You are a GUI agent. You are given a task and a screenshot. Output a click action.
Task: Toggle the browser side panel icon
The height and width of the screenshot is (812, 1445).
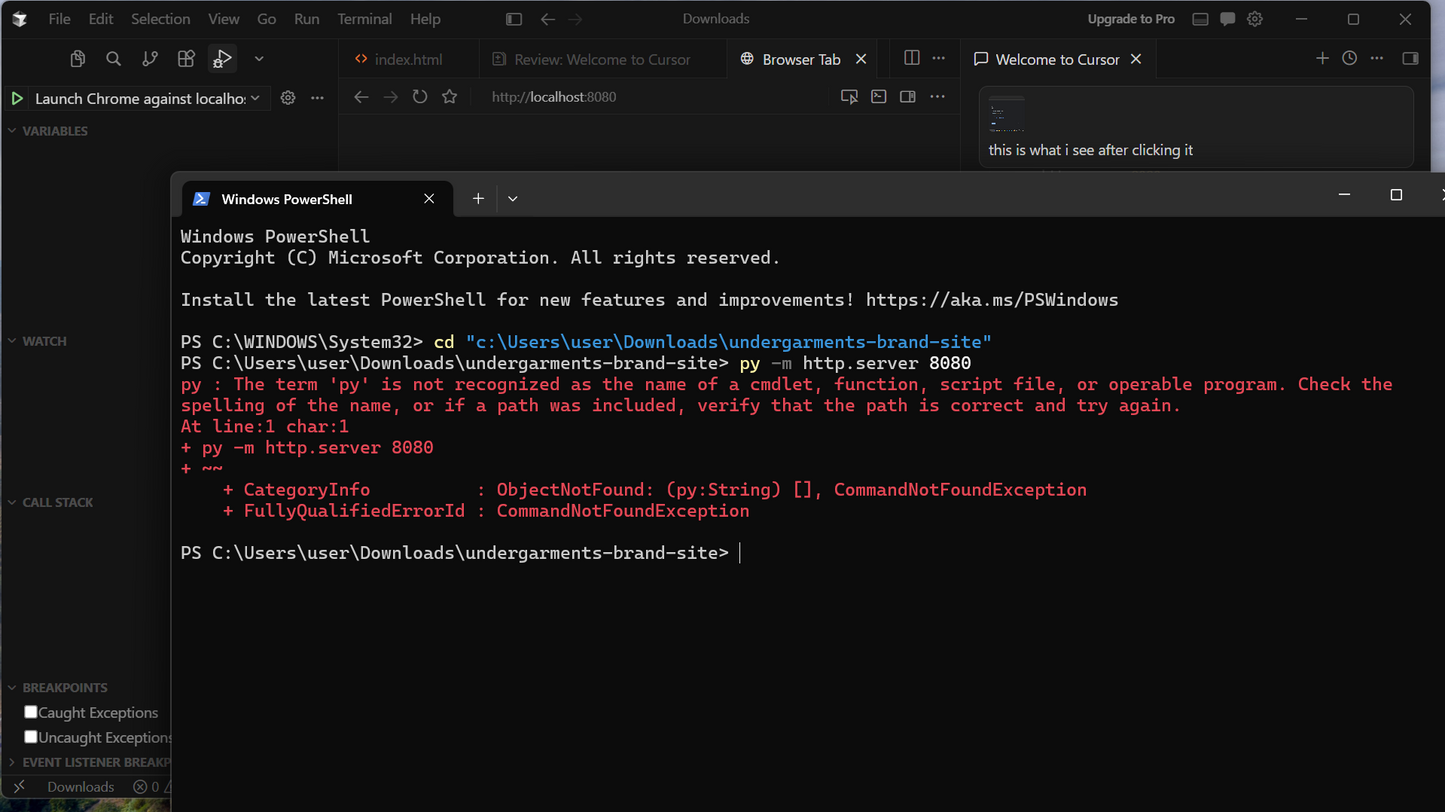tap(908, 97)
